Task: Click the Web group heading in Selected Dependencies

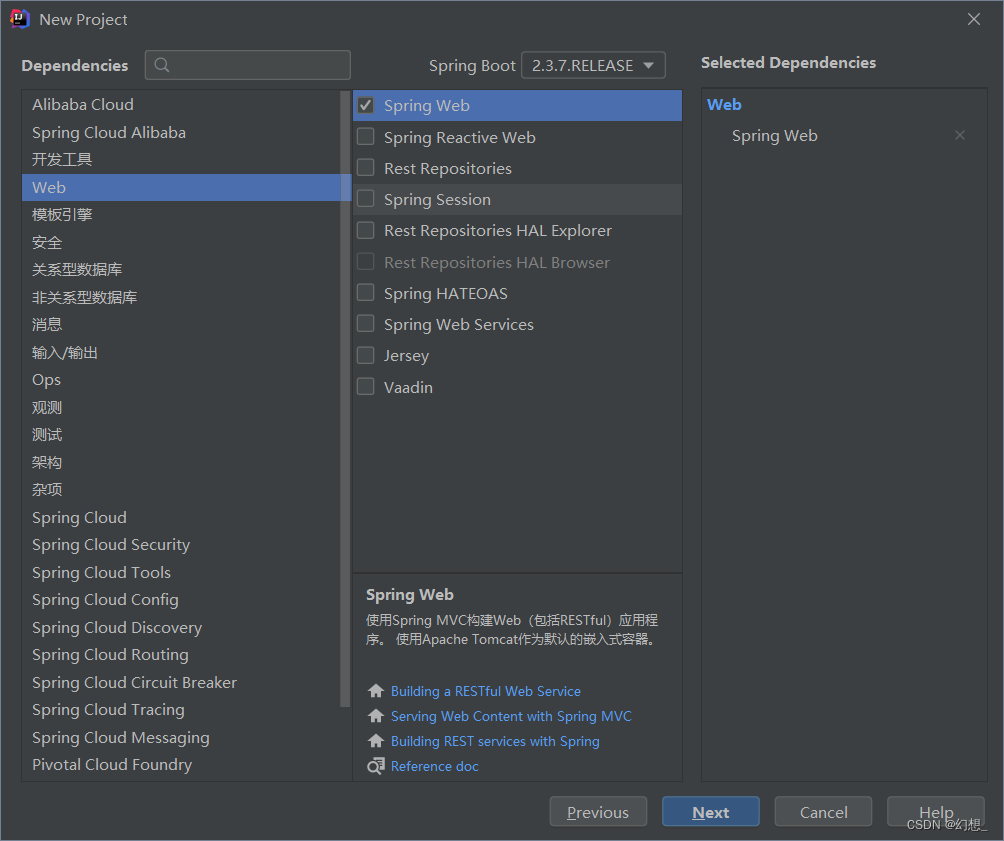Action: (x=724, y=104)
